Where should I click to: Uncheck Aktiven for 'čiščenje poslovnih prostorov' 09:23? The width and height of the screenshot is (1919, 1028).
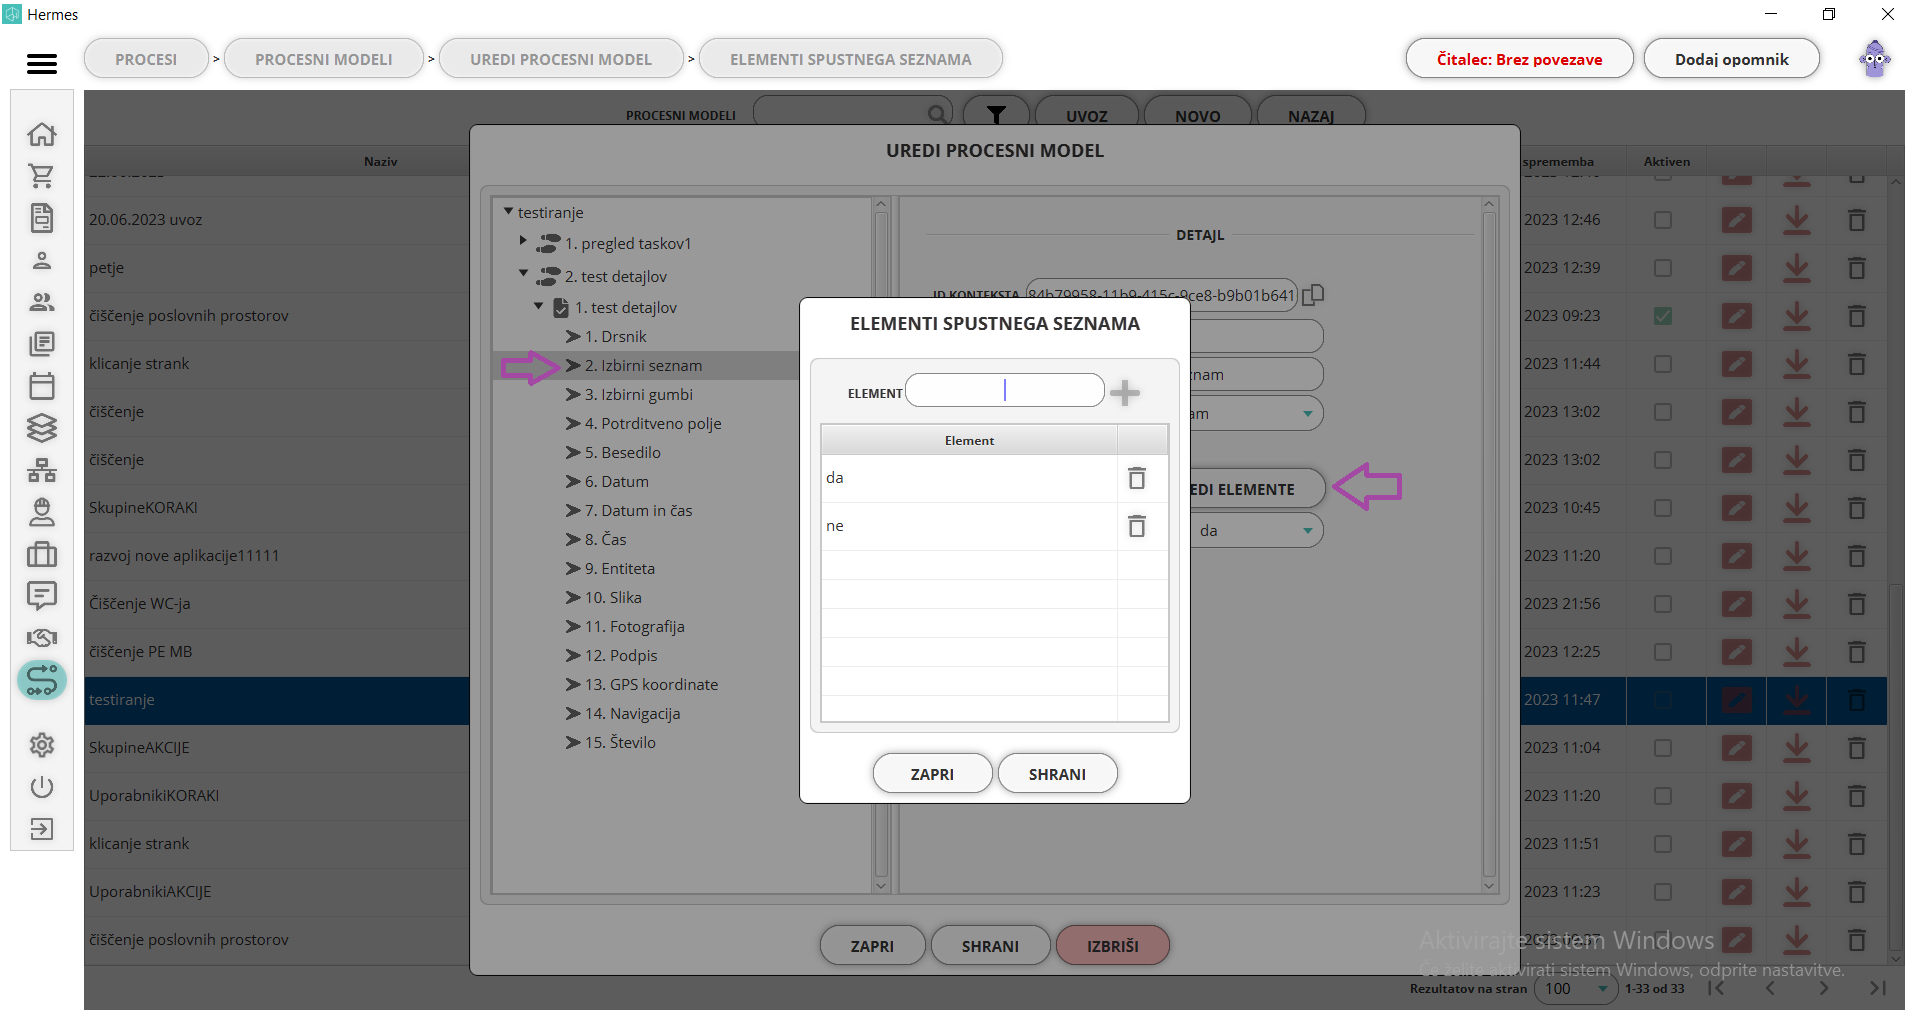click(x=1663, y=316)
